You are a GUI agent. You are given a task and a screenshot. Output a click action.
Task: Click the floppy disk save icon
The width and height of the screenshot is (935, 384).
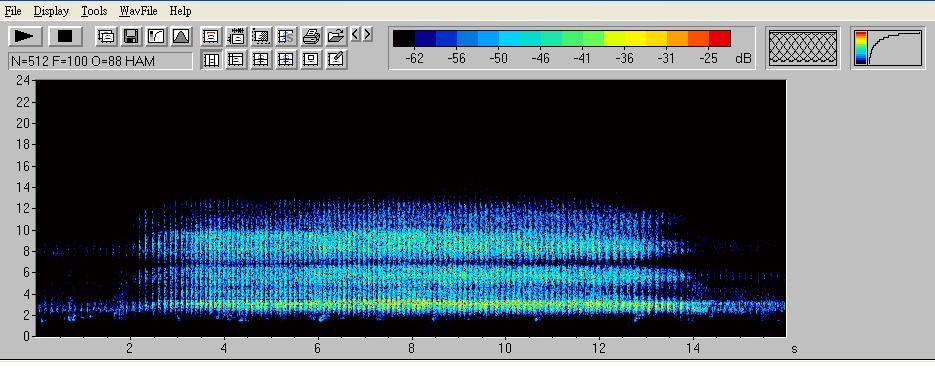click(x=131, y=36)
